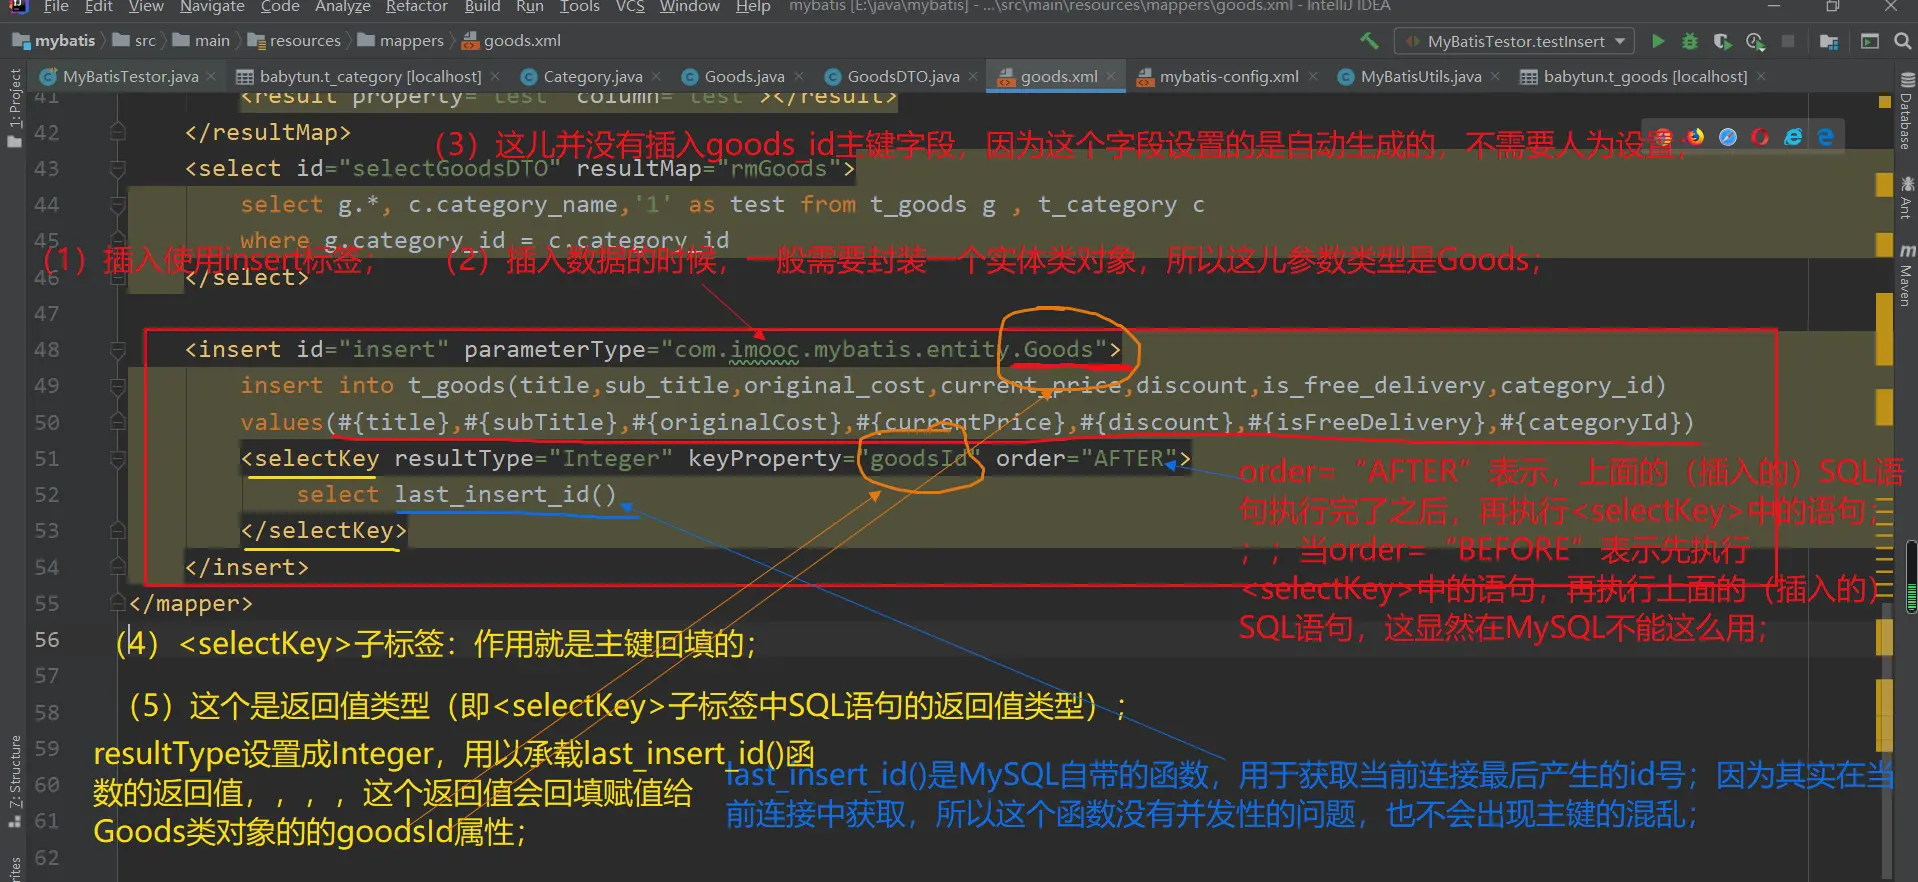Image resolution: width=1918 pixels, height=882 pixels.
Task: Fold the closing mapper tag at line 55
Action: point(118,603)
